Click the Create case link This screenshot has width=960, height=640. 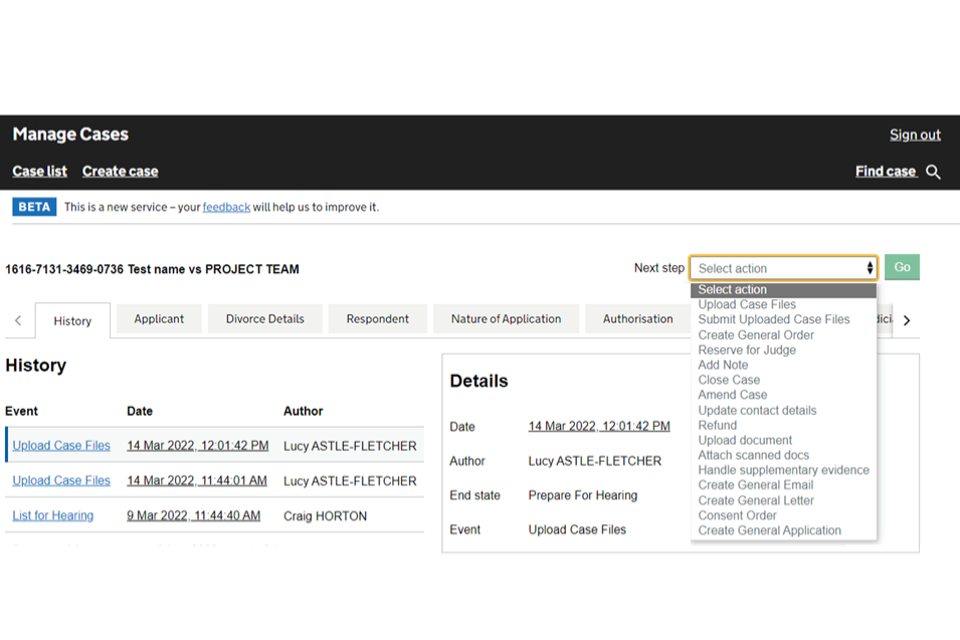pos(120,171)
